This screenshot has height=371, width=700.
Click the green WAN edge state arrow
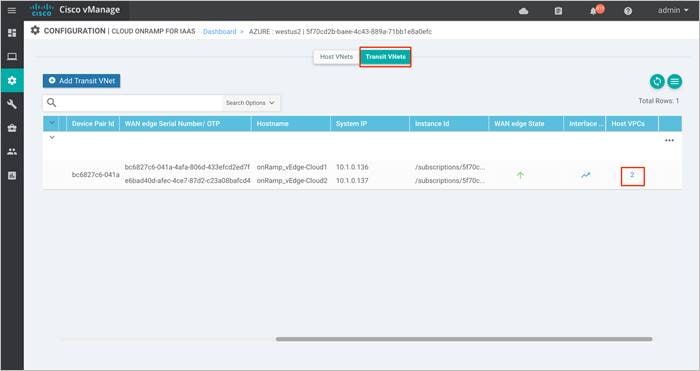click(520, 175)
